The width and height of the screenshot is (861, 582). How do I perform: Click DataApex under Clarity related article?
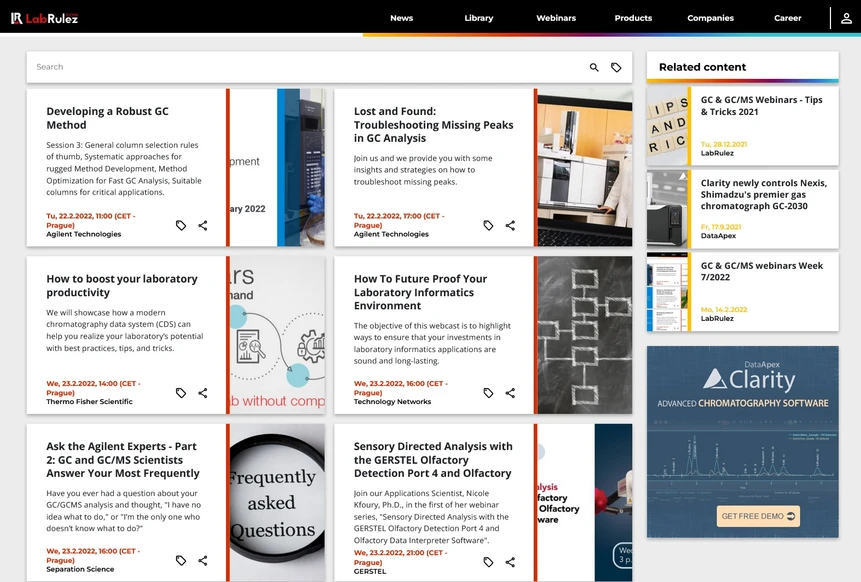click(718, 236)
